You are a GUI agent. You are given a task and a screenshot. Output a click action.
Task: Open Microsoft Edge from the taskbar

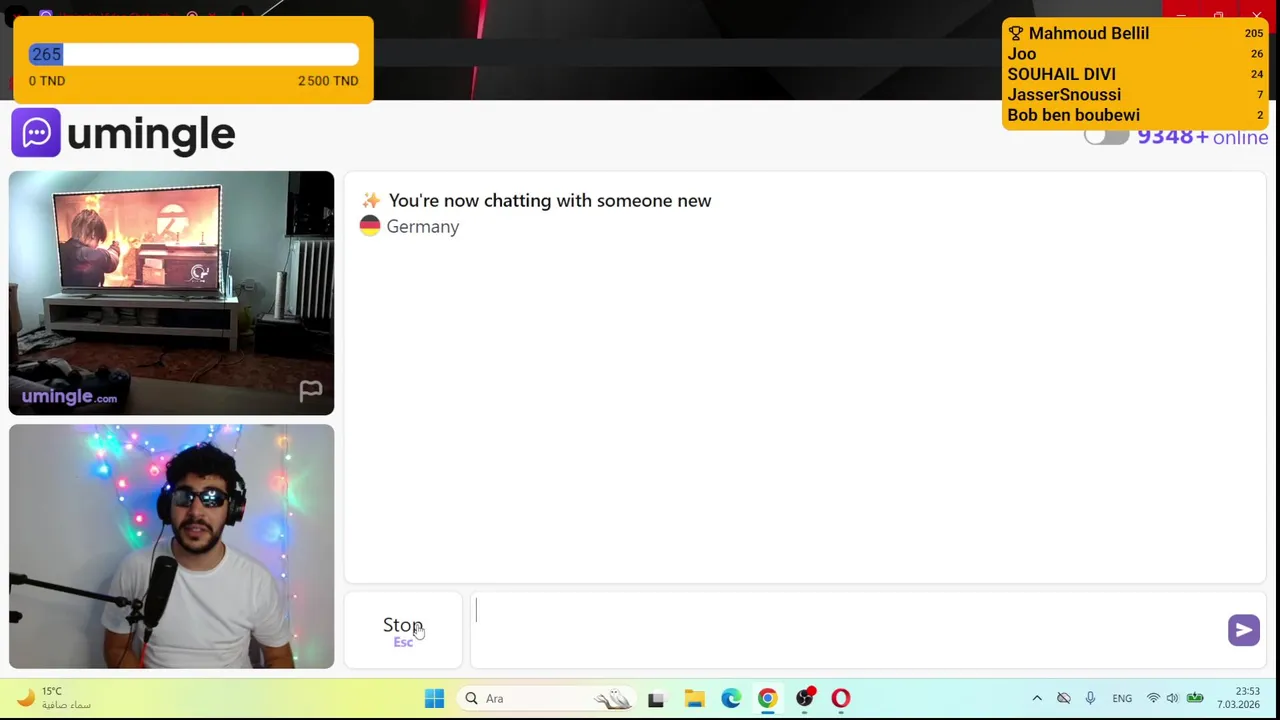(731, 698)
